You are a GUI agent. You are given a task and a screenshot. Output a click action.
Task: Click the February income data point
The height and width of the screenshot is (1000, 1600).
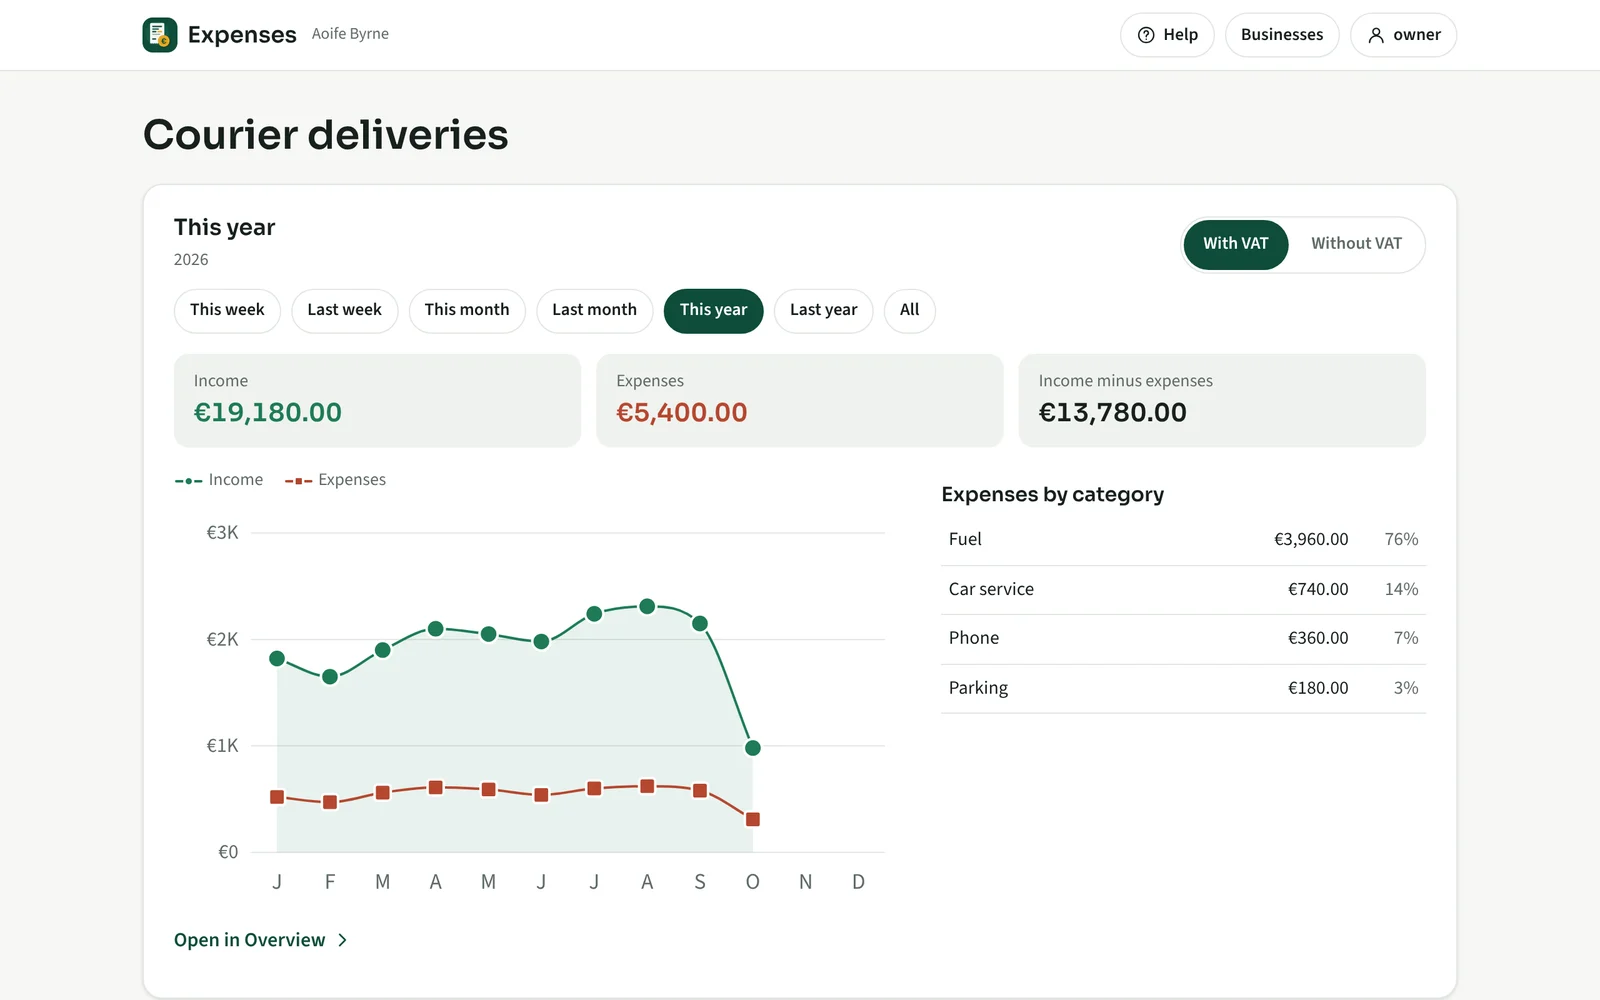coord(330,677)
